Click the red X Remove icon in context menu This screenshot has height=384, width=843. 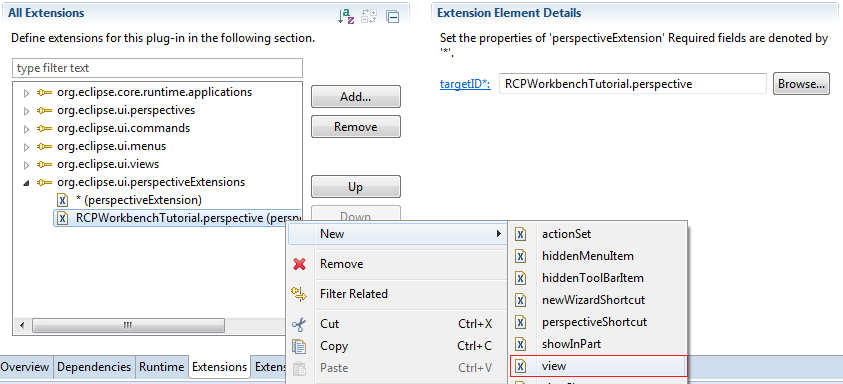(299, 264)
